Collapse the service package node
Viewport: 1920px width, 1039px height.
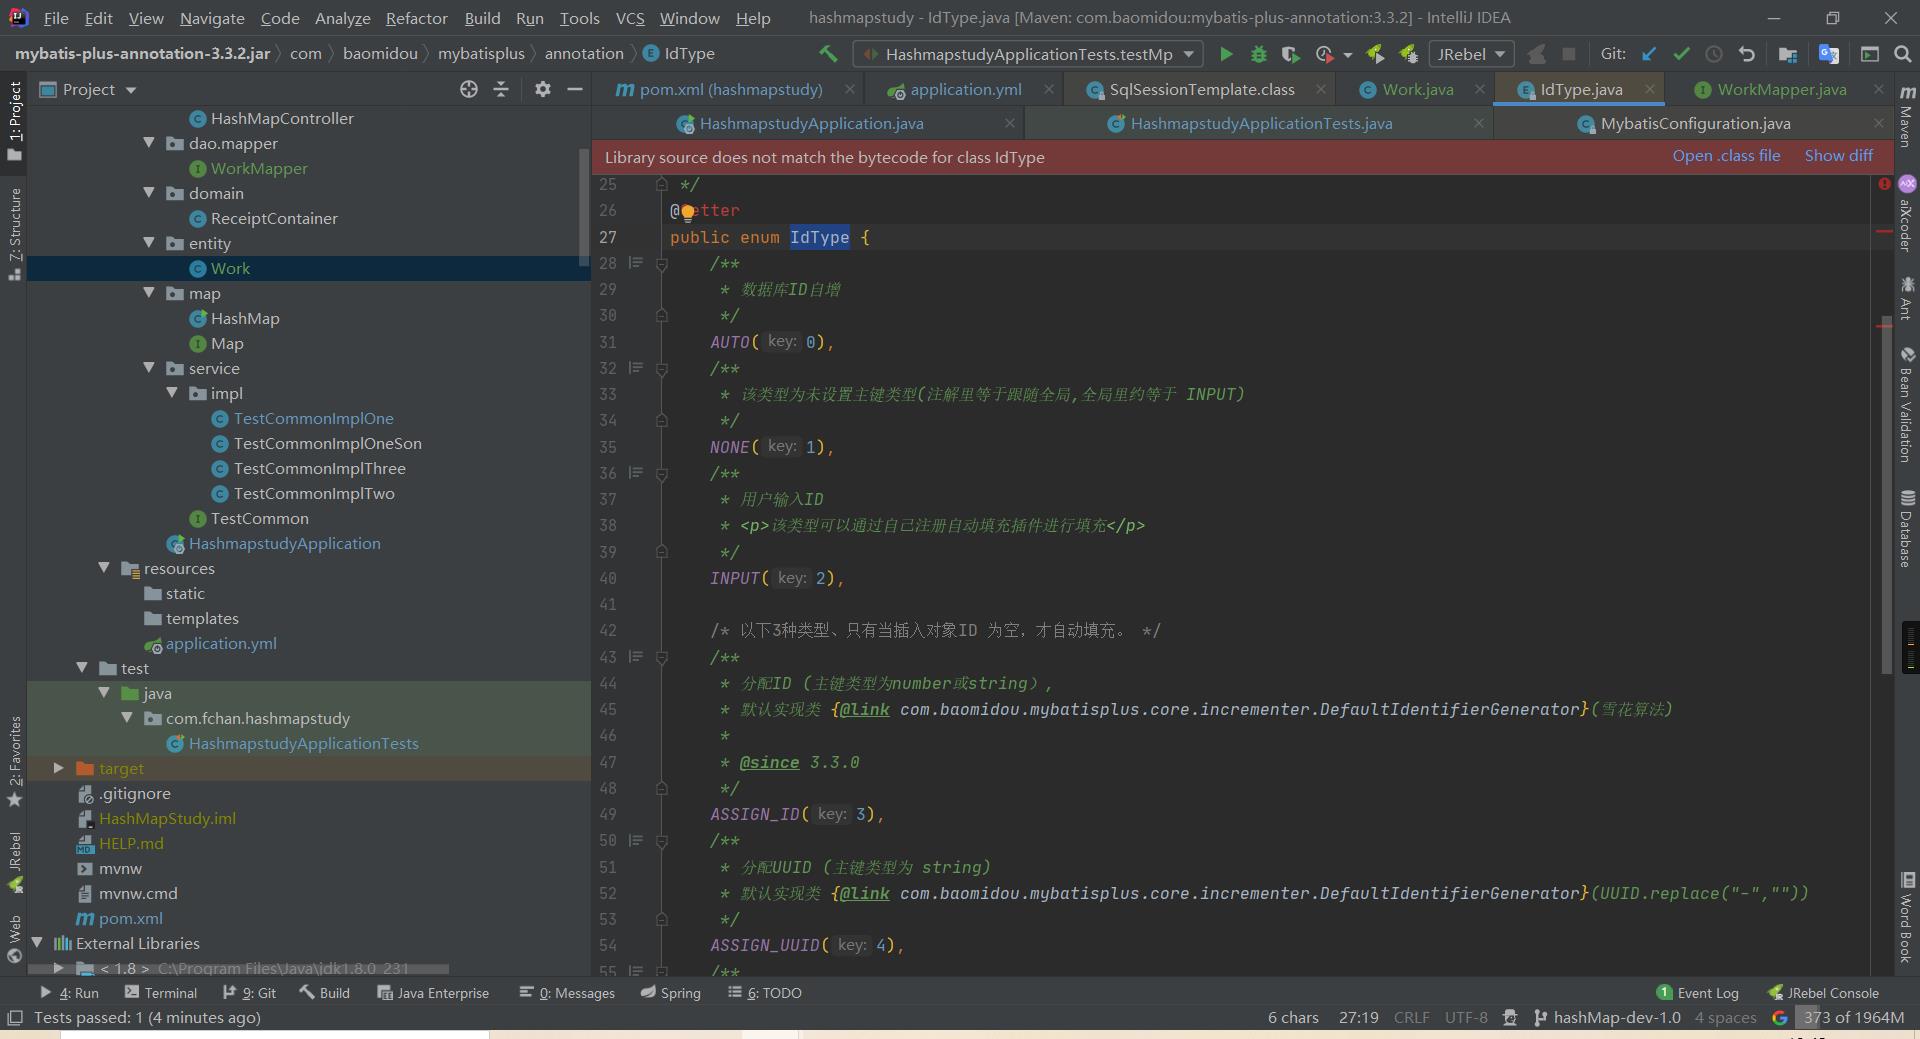pyautogui.click(x=149, y=368)
